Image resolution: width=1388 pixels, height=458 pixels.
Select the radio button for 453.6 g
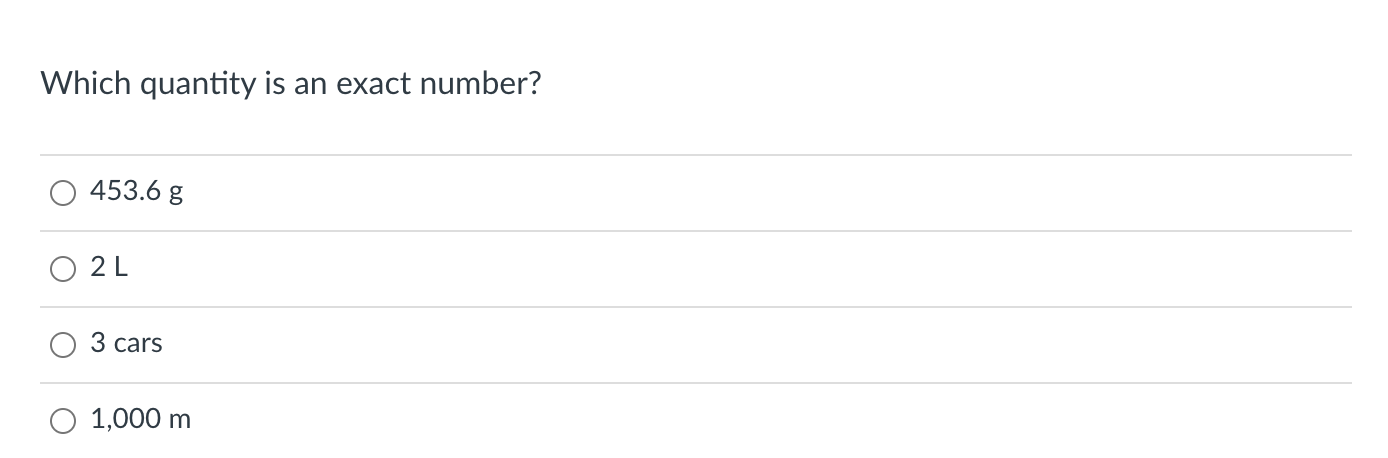(63, 193)
